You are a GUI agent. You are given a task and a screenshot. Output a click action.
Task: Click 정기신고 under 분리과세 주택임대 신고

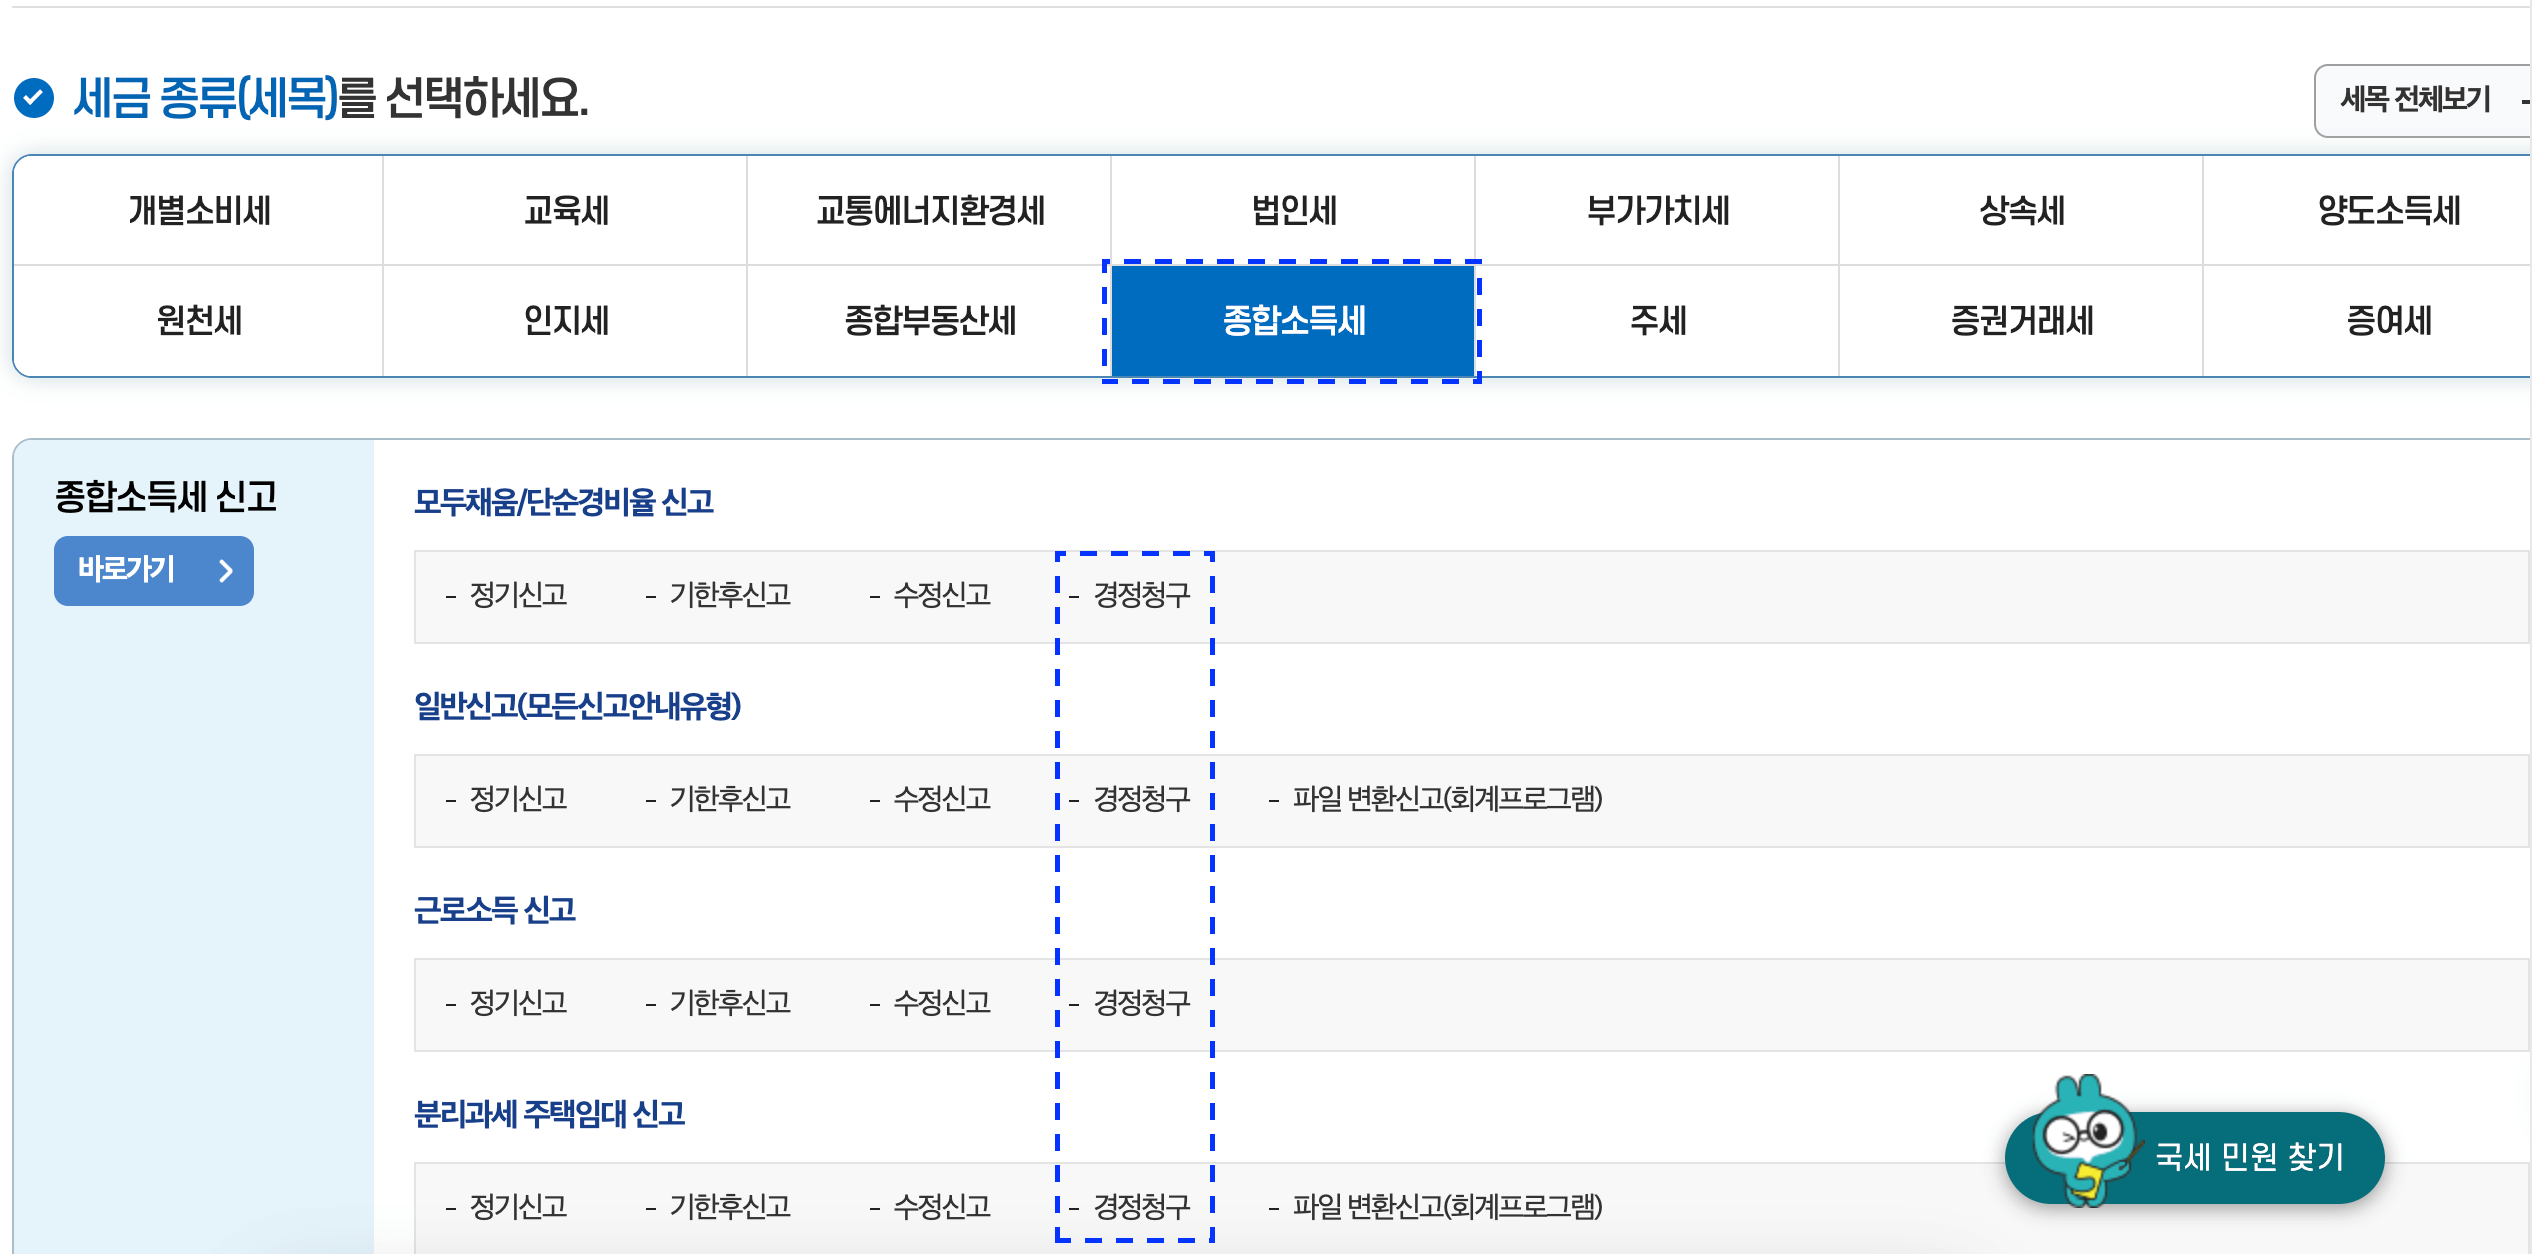(517, 1207)
